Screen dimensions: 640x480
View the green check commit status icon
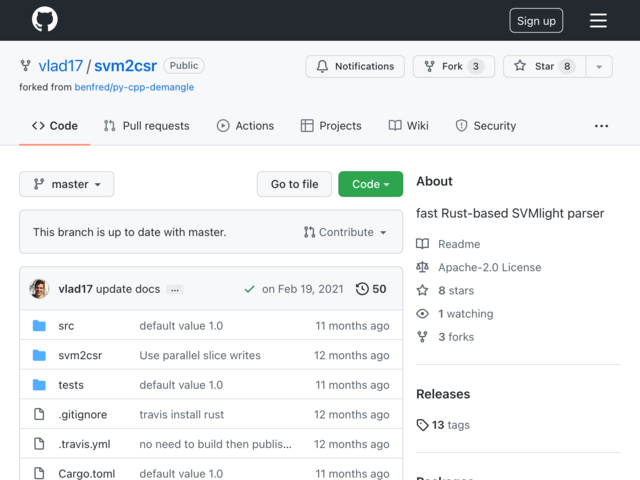click(x=249, y=289)
